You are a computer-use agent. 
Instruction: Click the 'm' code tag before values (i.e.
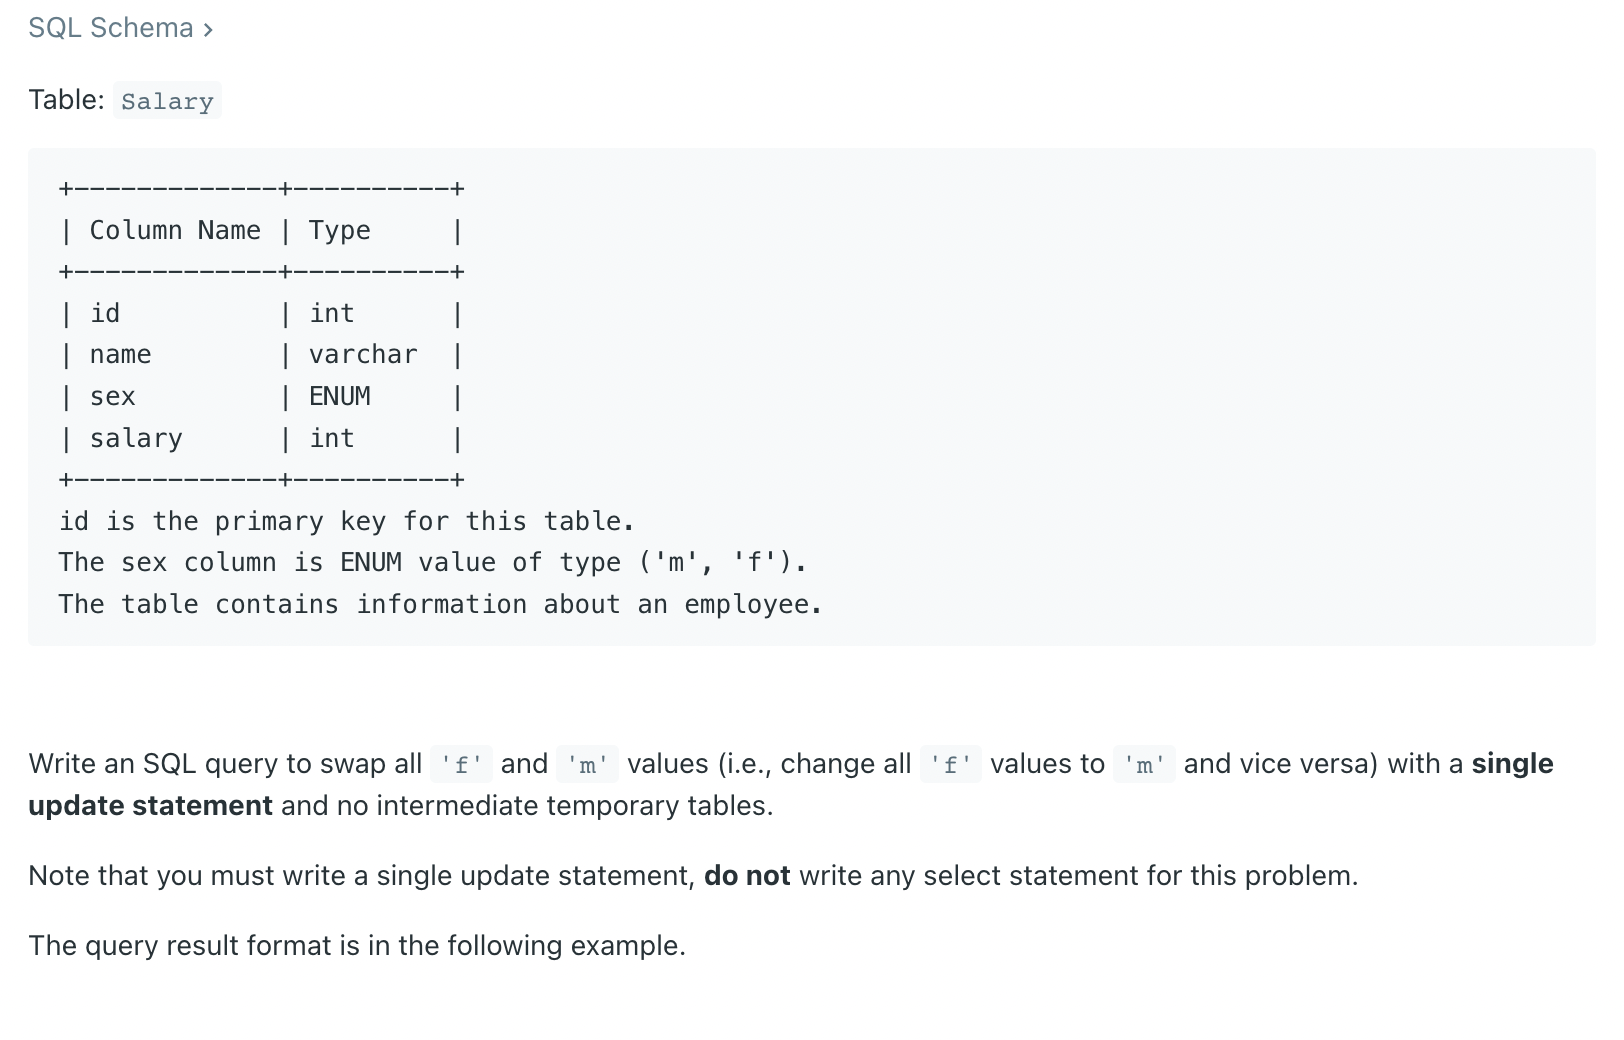587,765
